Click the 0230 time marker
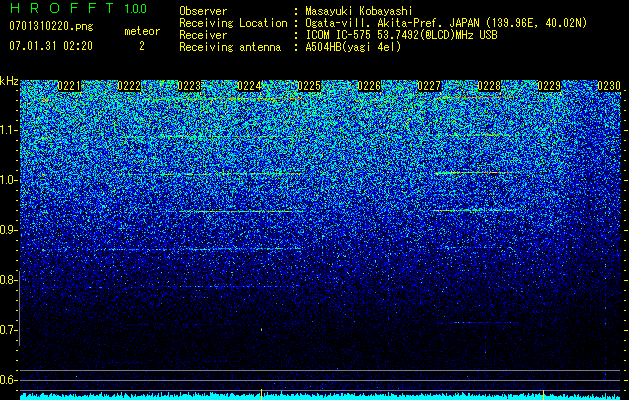 609,86
